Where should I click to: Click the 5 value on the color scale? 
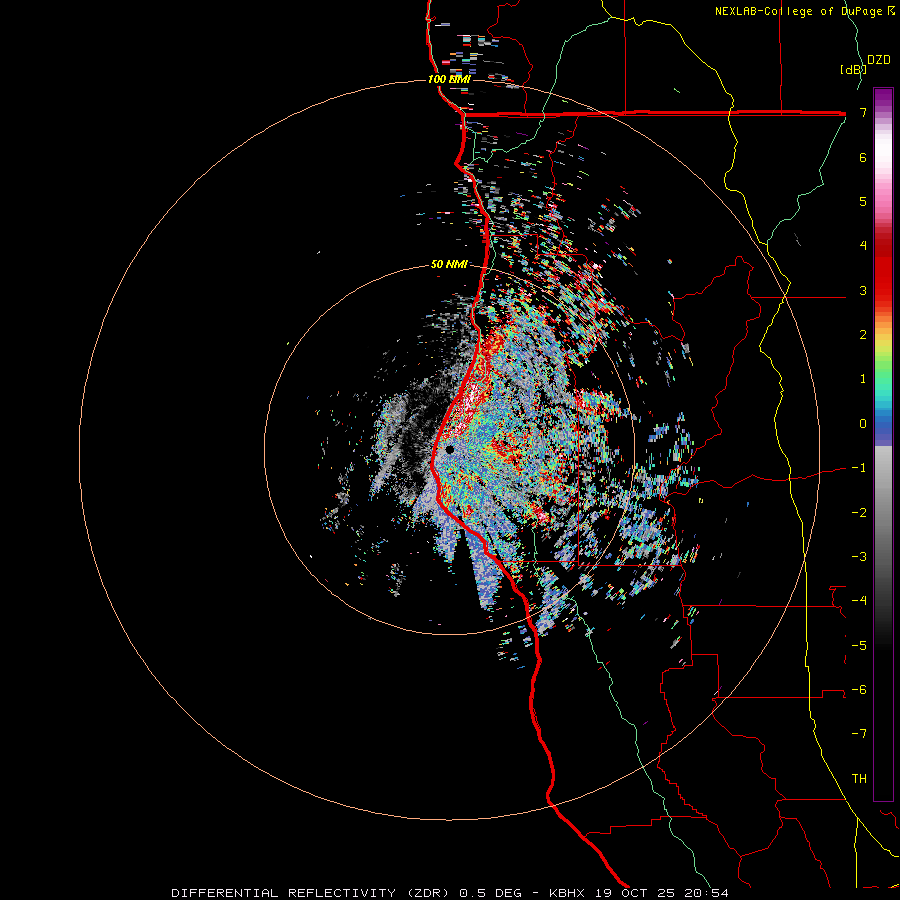pos(863,201)
